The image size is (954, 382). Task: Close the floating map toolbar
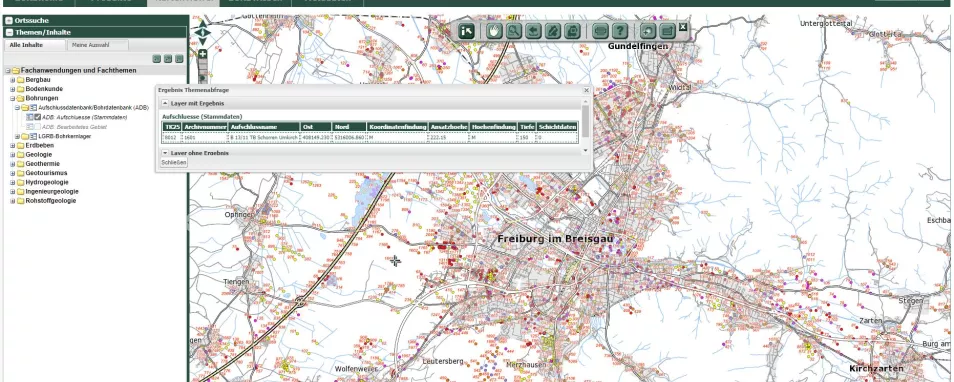pyautogui.click(x=683, y=27)
